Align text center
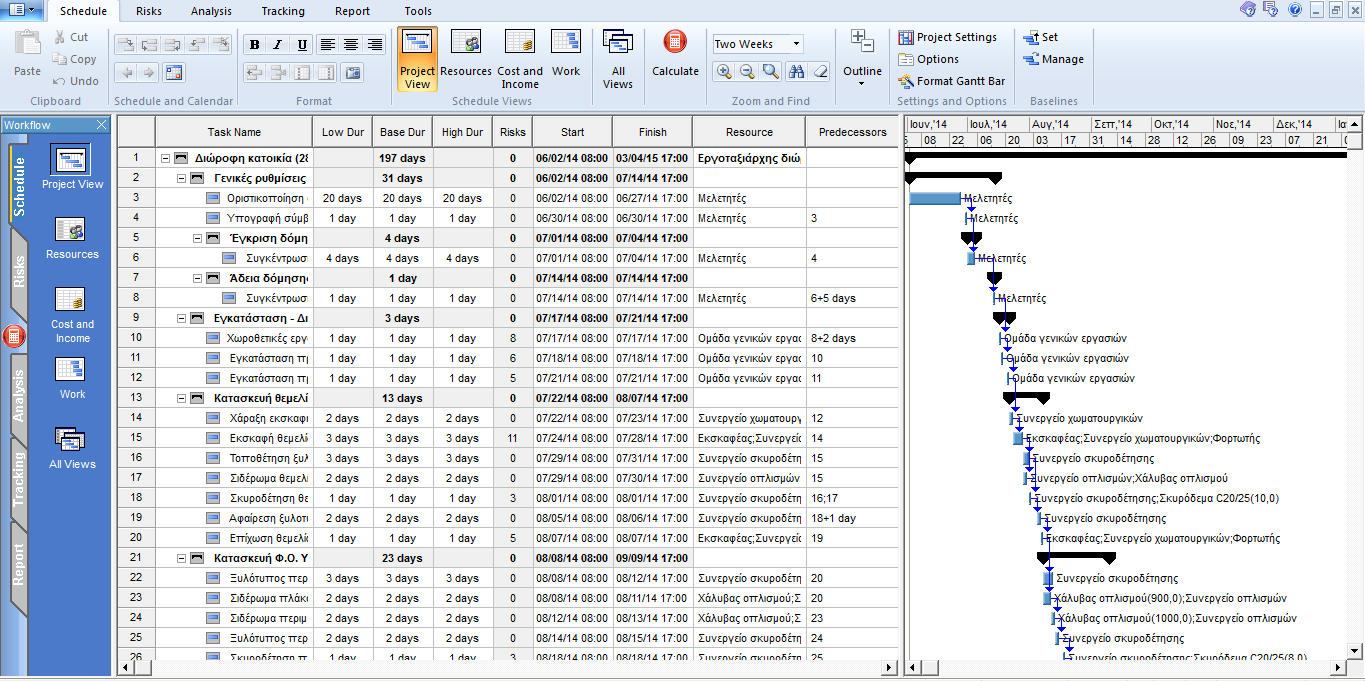The width and height of the screenshot is (1365, 681). (351, 45)
